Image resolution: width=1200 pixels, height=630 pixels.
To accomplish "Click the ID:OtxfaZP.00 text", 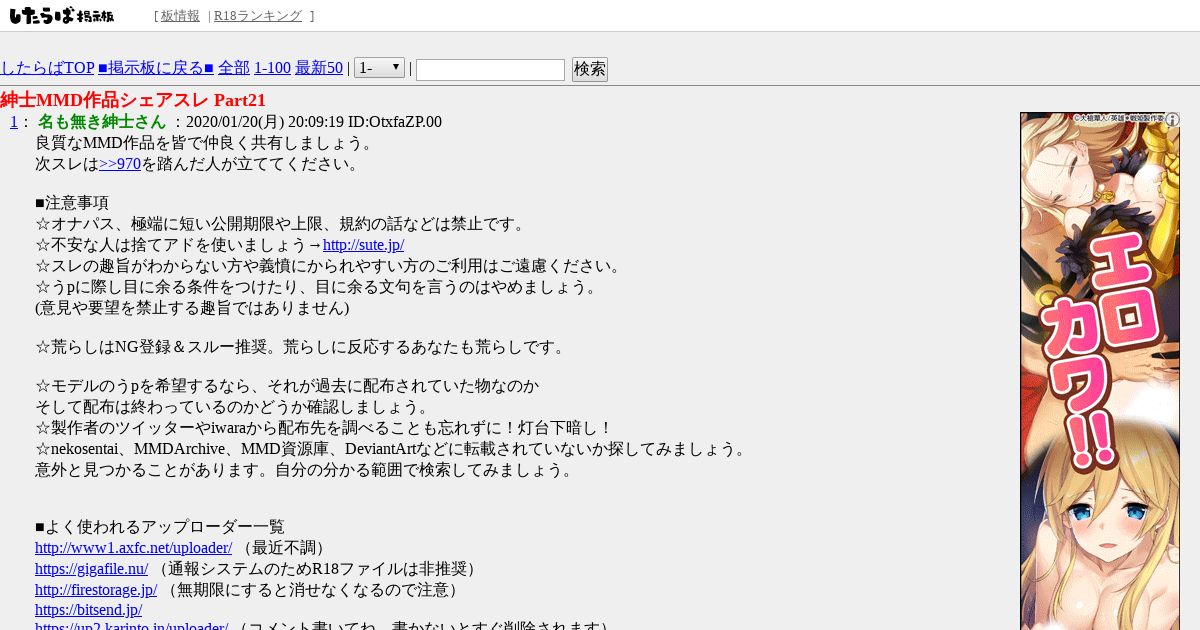I will (x=395, y=122).
